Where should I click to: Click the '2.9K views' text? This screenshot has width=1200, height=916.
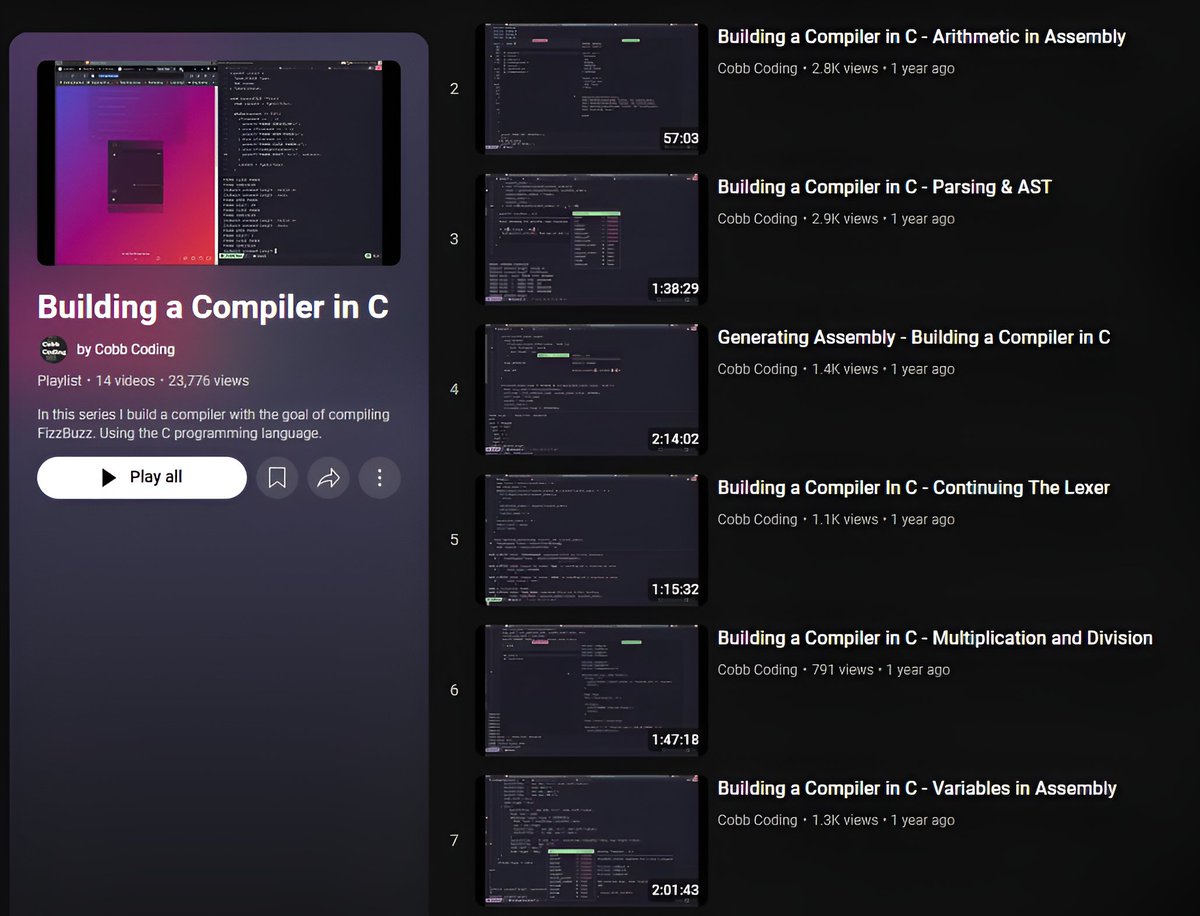tap(845, 219)
